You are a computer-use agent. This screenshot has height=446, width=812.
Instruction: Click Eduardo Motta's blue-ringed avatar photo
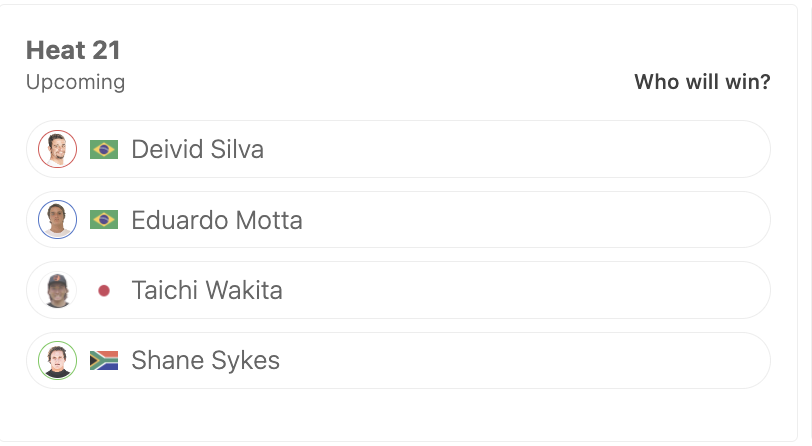57,220
